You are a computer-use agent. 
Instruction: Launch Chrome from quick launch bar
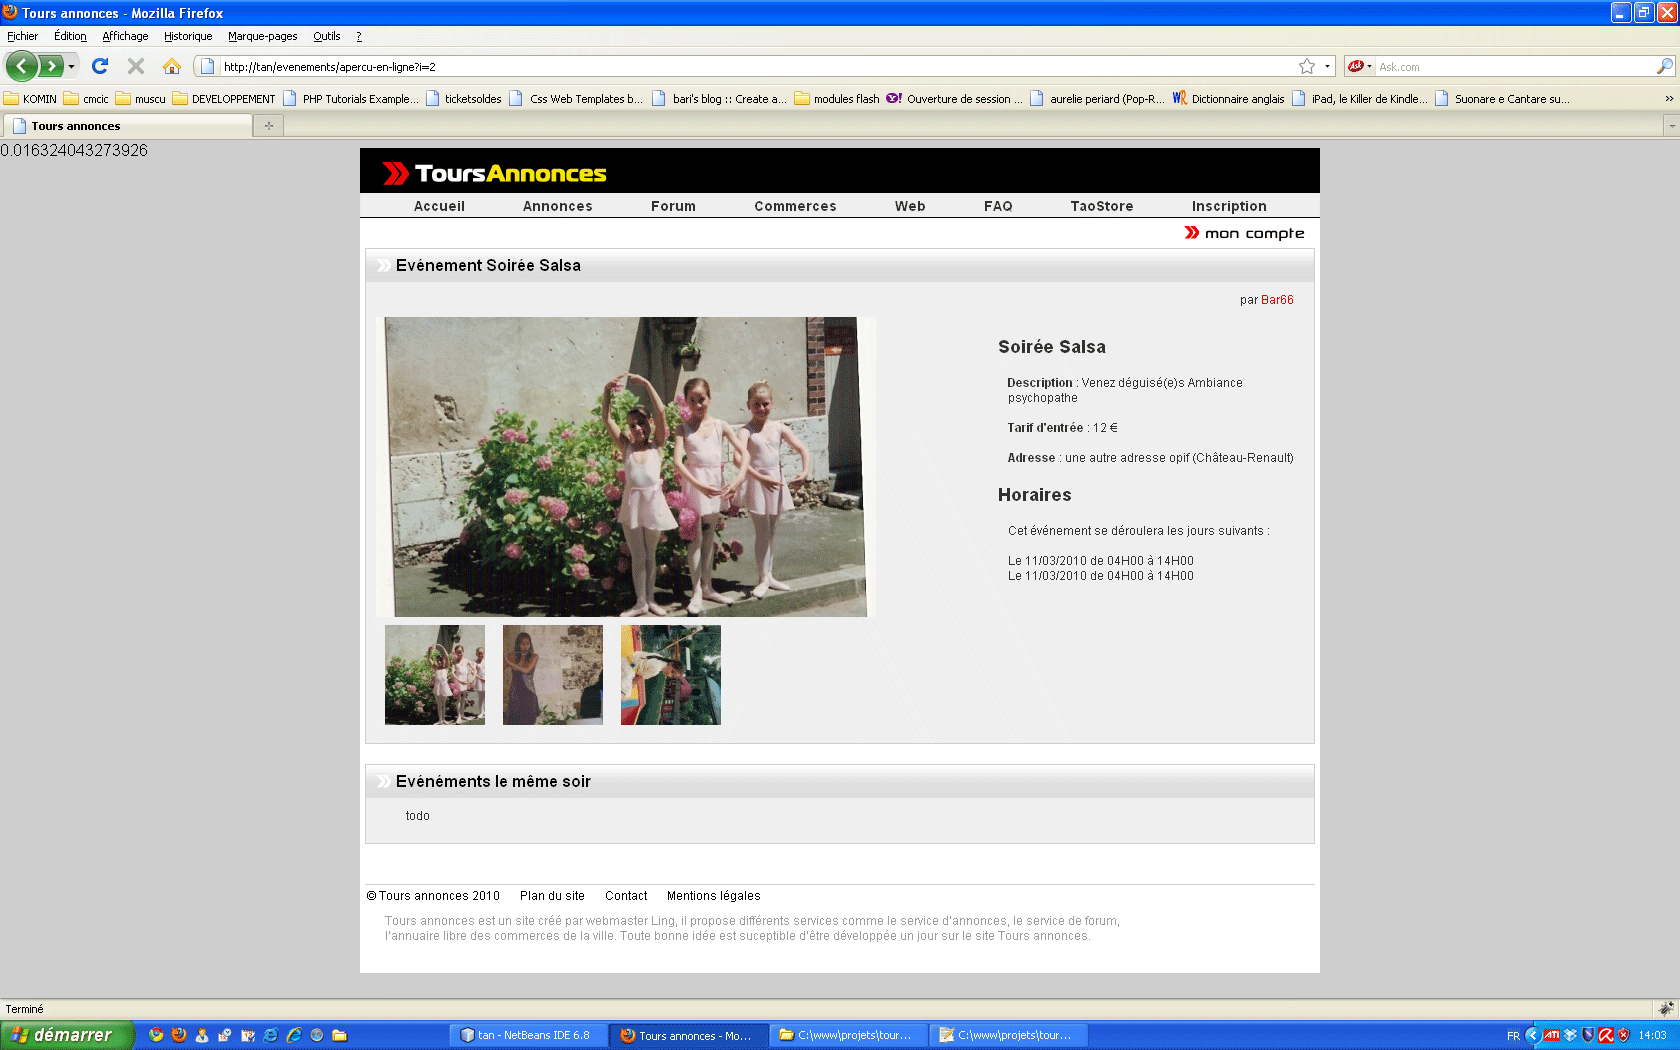tap(156, 1035)
